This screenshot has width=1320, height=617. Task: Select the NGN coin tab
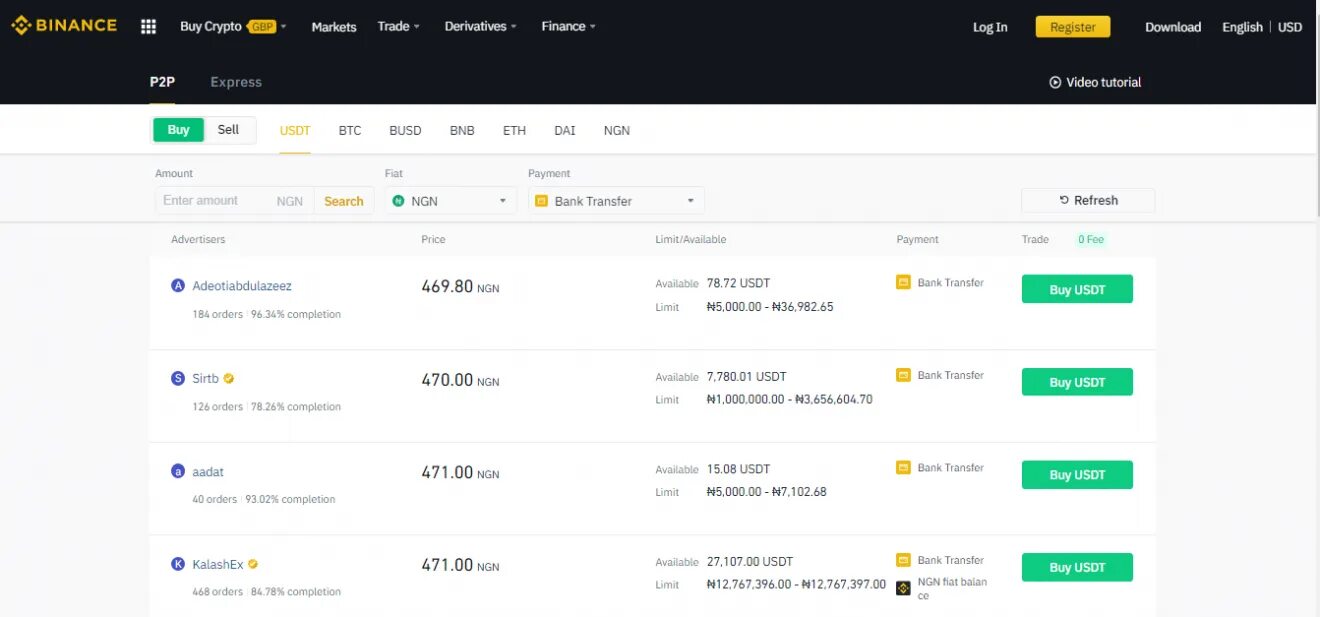(617, 131)
